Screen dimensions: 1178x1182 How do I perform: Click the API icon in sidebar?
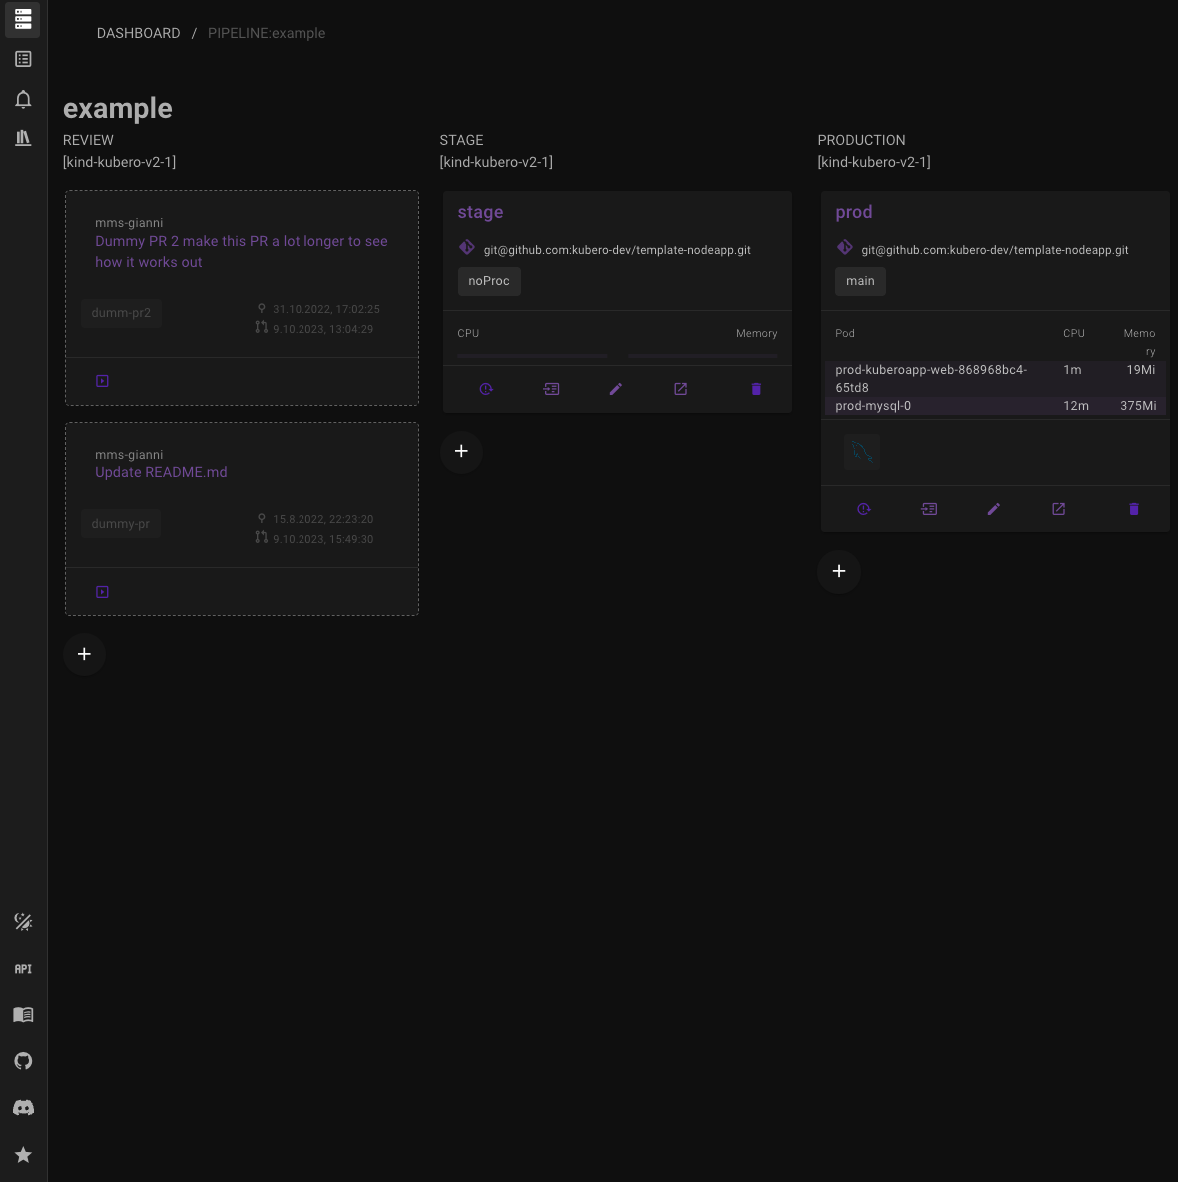point(23,969)
